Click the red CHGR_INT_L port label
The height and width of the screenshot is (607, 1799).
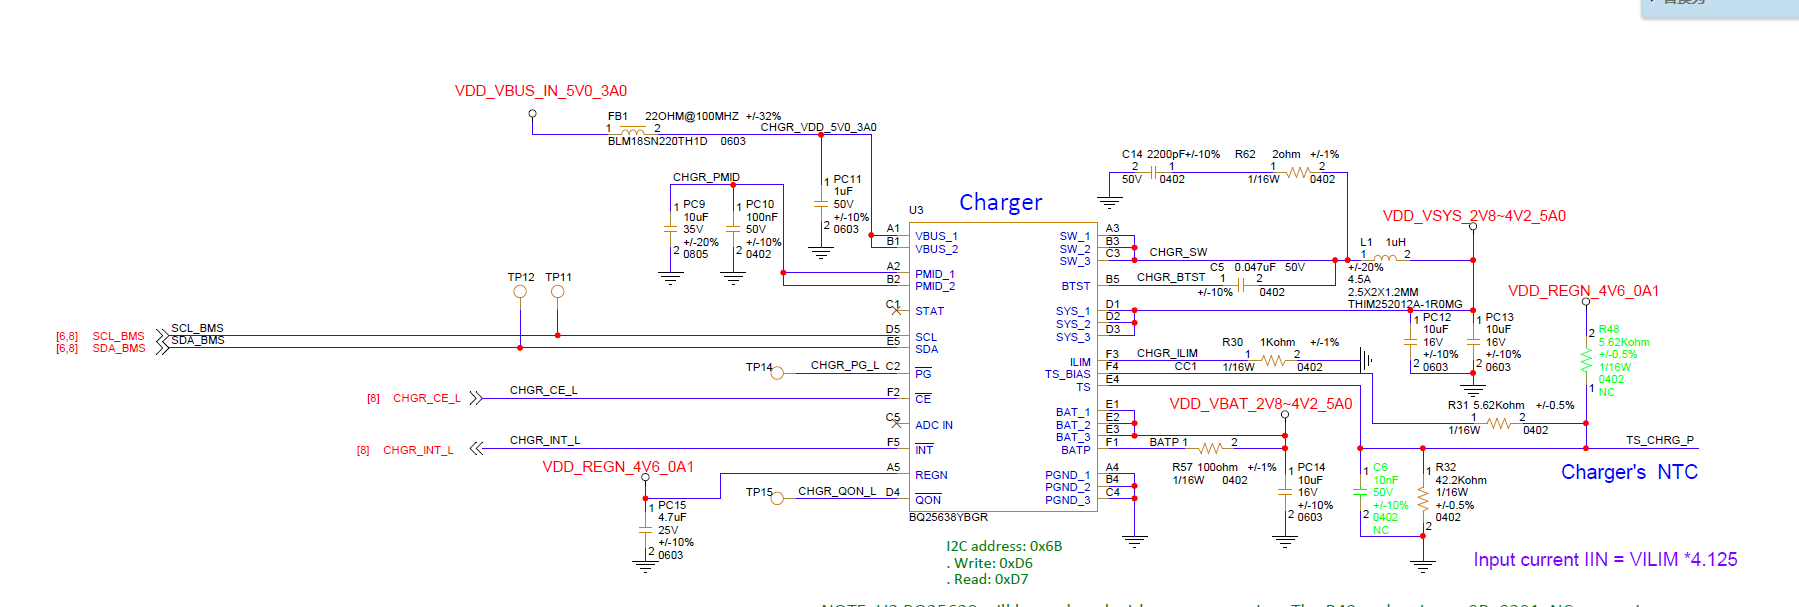(418, 450)
